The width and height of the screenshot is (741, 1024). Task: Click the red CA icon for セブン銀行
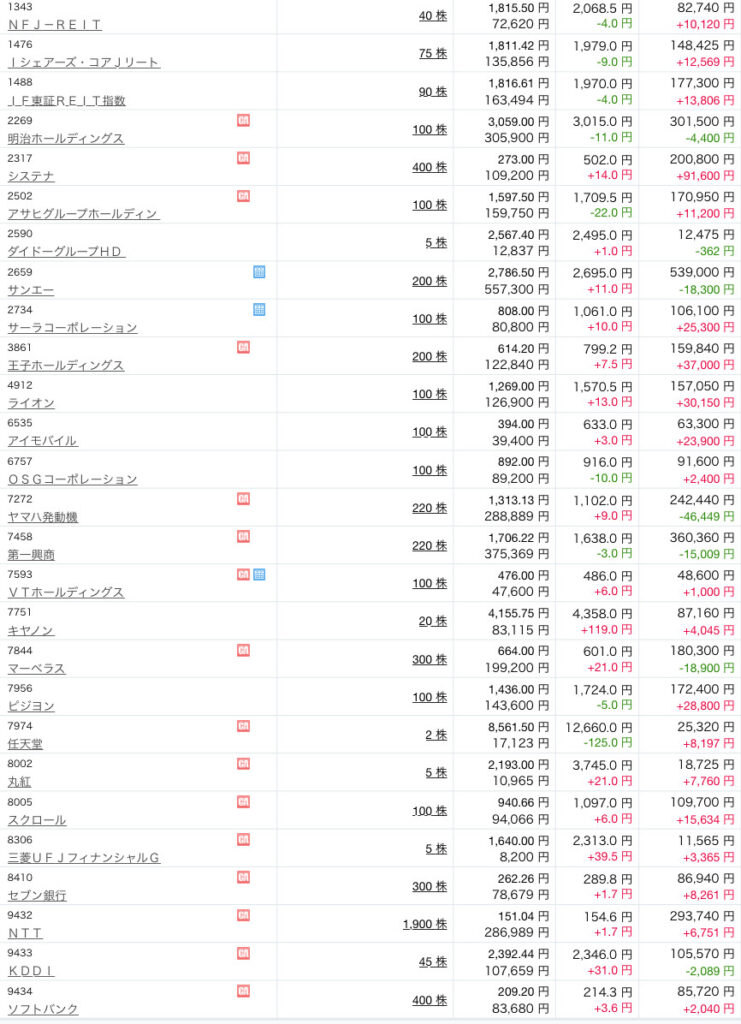pos(243,877)
